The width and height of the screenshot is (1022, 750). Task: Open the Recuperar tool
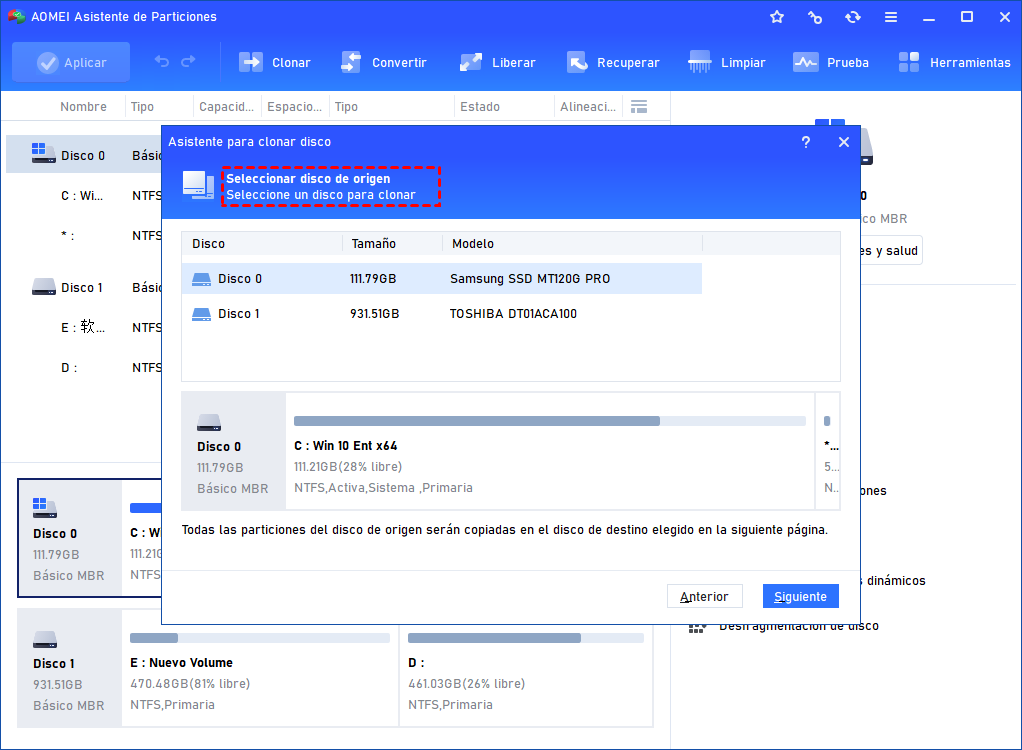click(x=613, y=63)
